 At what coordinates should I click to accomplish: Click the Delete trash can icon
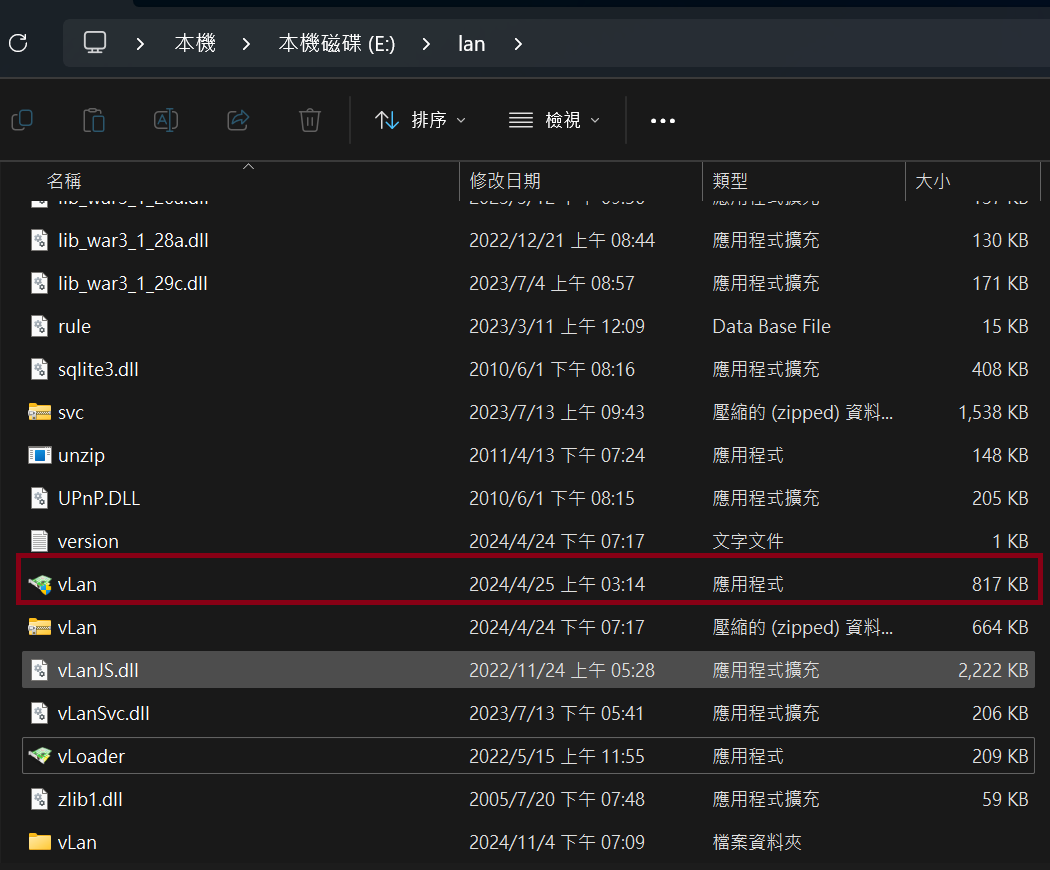pyautogui.click(x=310, y=120)
